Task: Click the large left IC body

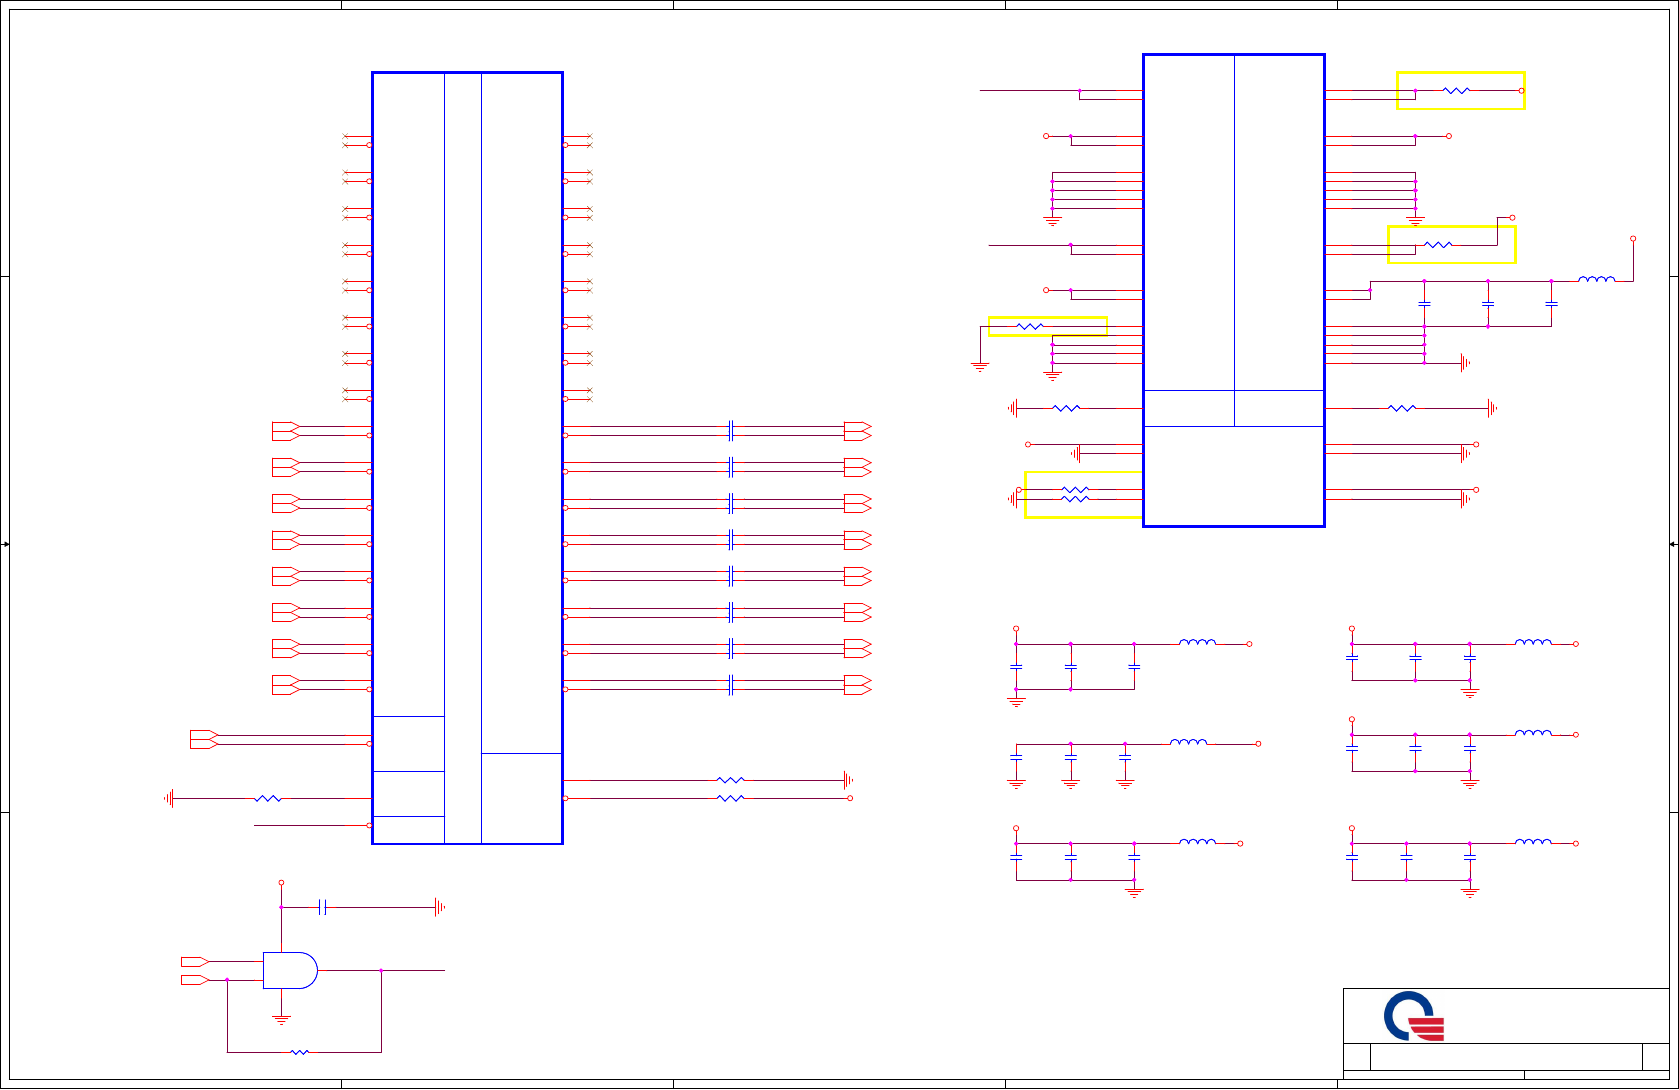Action: pyautogui.click(x=467, y=458)
